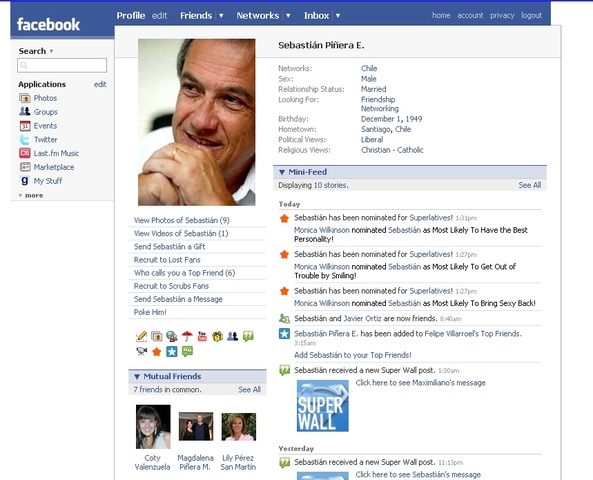Click the Poke Him! link
This screenshot has width=593, height=480.
point(150,312)
